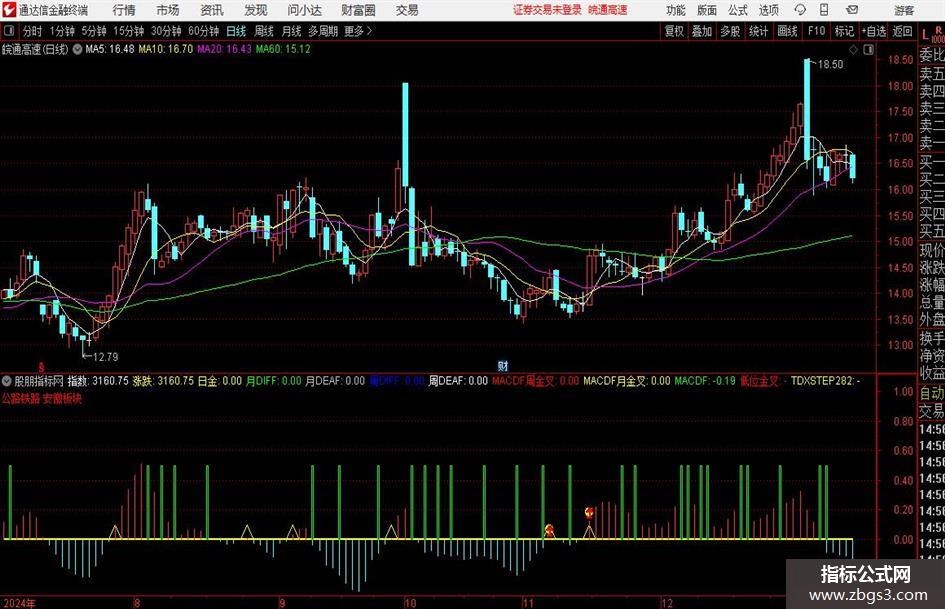Open the mobile phone icon
The width and height of the screenshot is (945, 609).
[x=824, y=10]
